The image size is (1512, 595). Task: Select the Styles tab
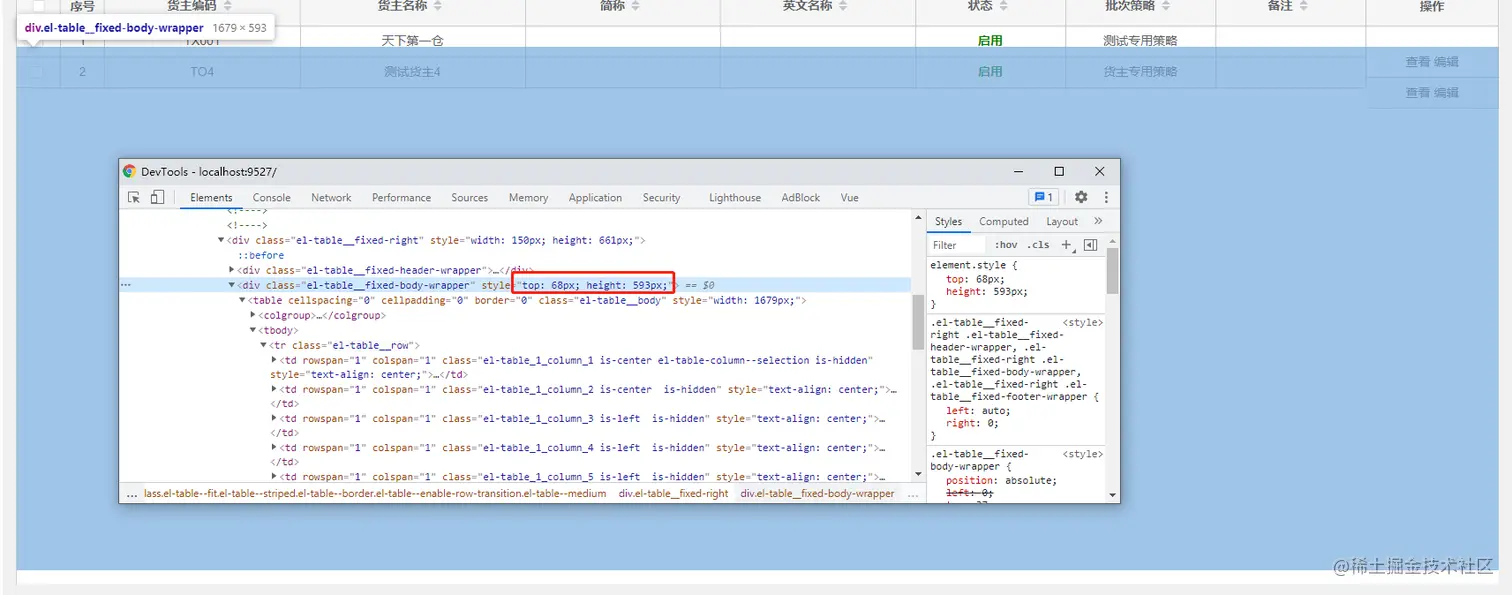948,222
